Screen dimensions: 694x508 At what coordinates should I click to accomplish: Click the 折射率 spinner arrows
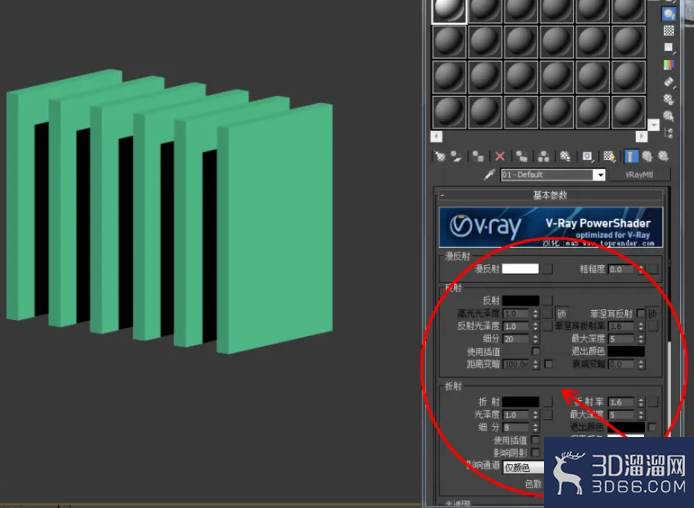641,402
